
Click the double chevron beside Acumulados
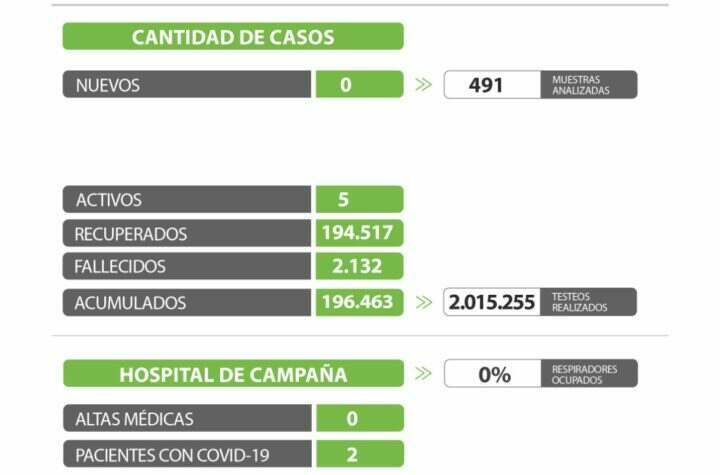tap(423, 302)
